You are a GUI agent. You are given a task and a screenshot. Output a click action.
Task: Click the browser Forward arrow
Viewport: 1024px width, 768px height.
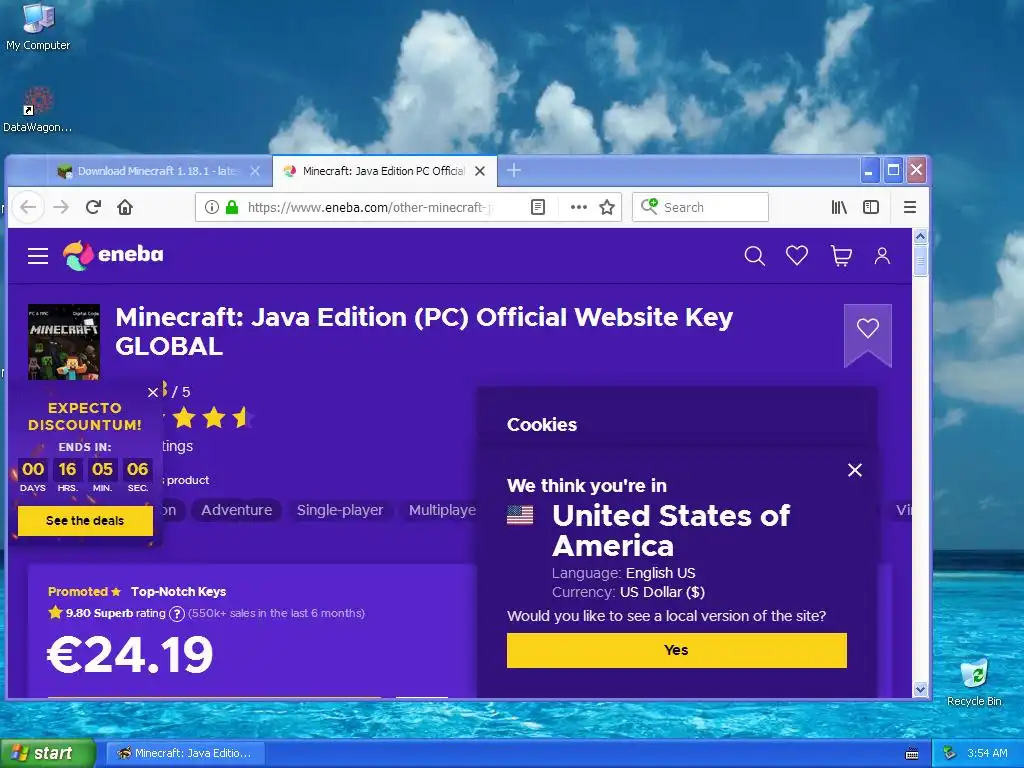[61, 207]
